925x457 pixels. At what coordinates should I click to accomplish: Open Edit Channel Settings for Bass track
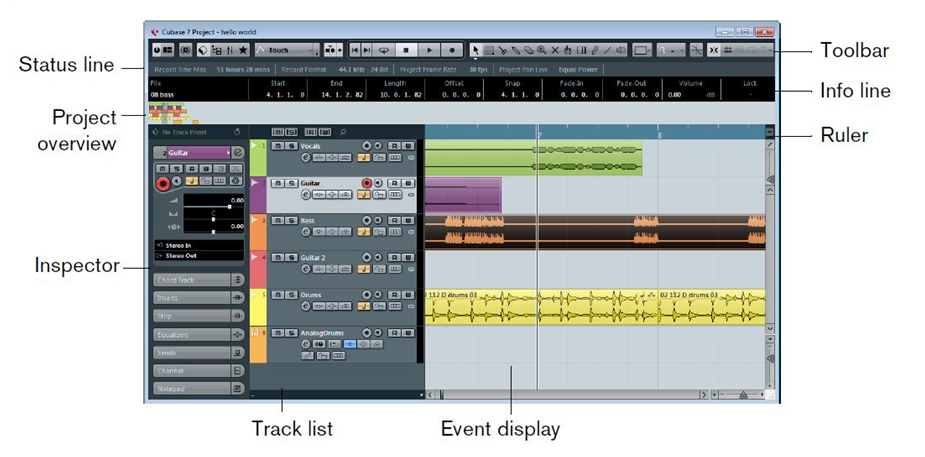306,232
